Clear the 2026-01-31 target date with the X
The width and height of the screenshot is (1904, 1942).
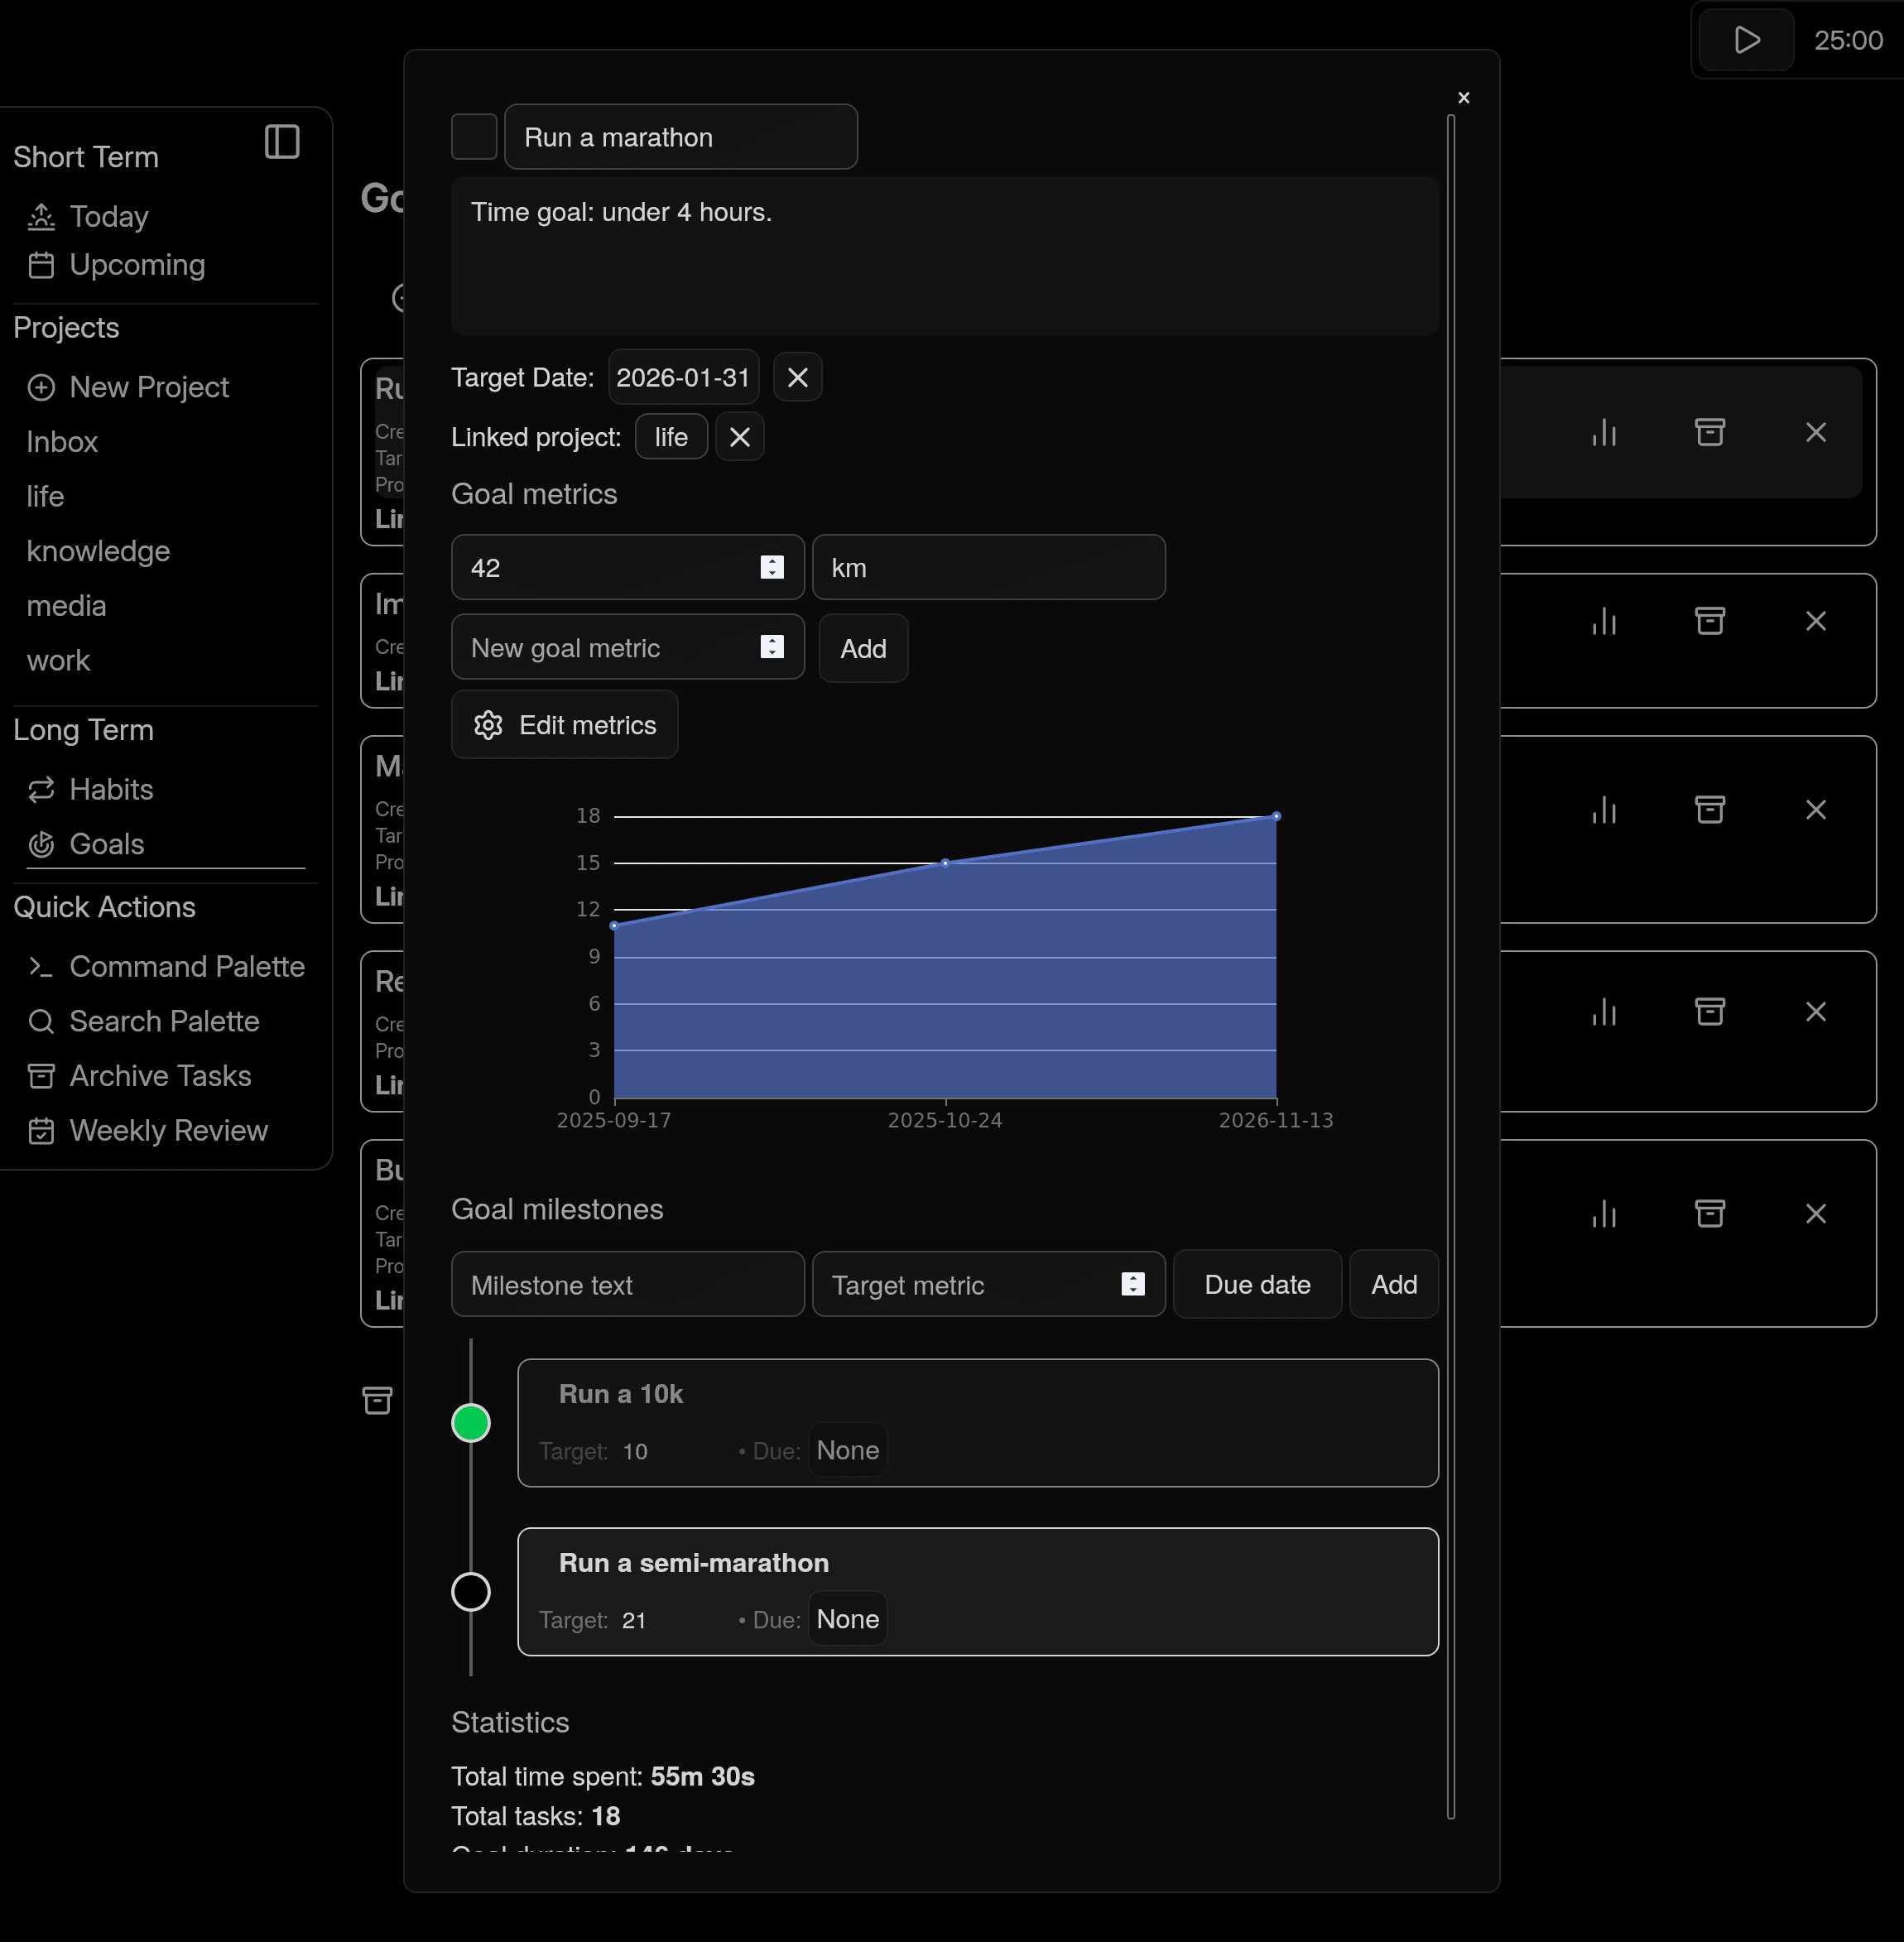tap(797, 377)
